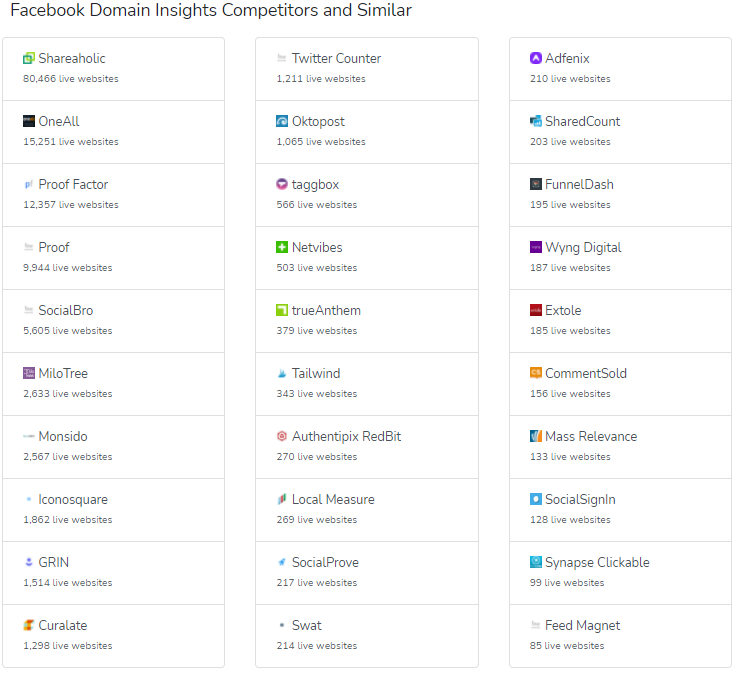Open the Proof link with 9,944 websites
This screenshot has height=680, width=740.
54,248
